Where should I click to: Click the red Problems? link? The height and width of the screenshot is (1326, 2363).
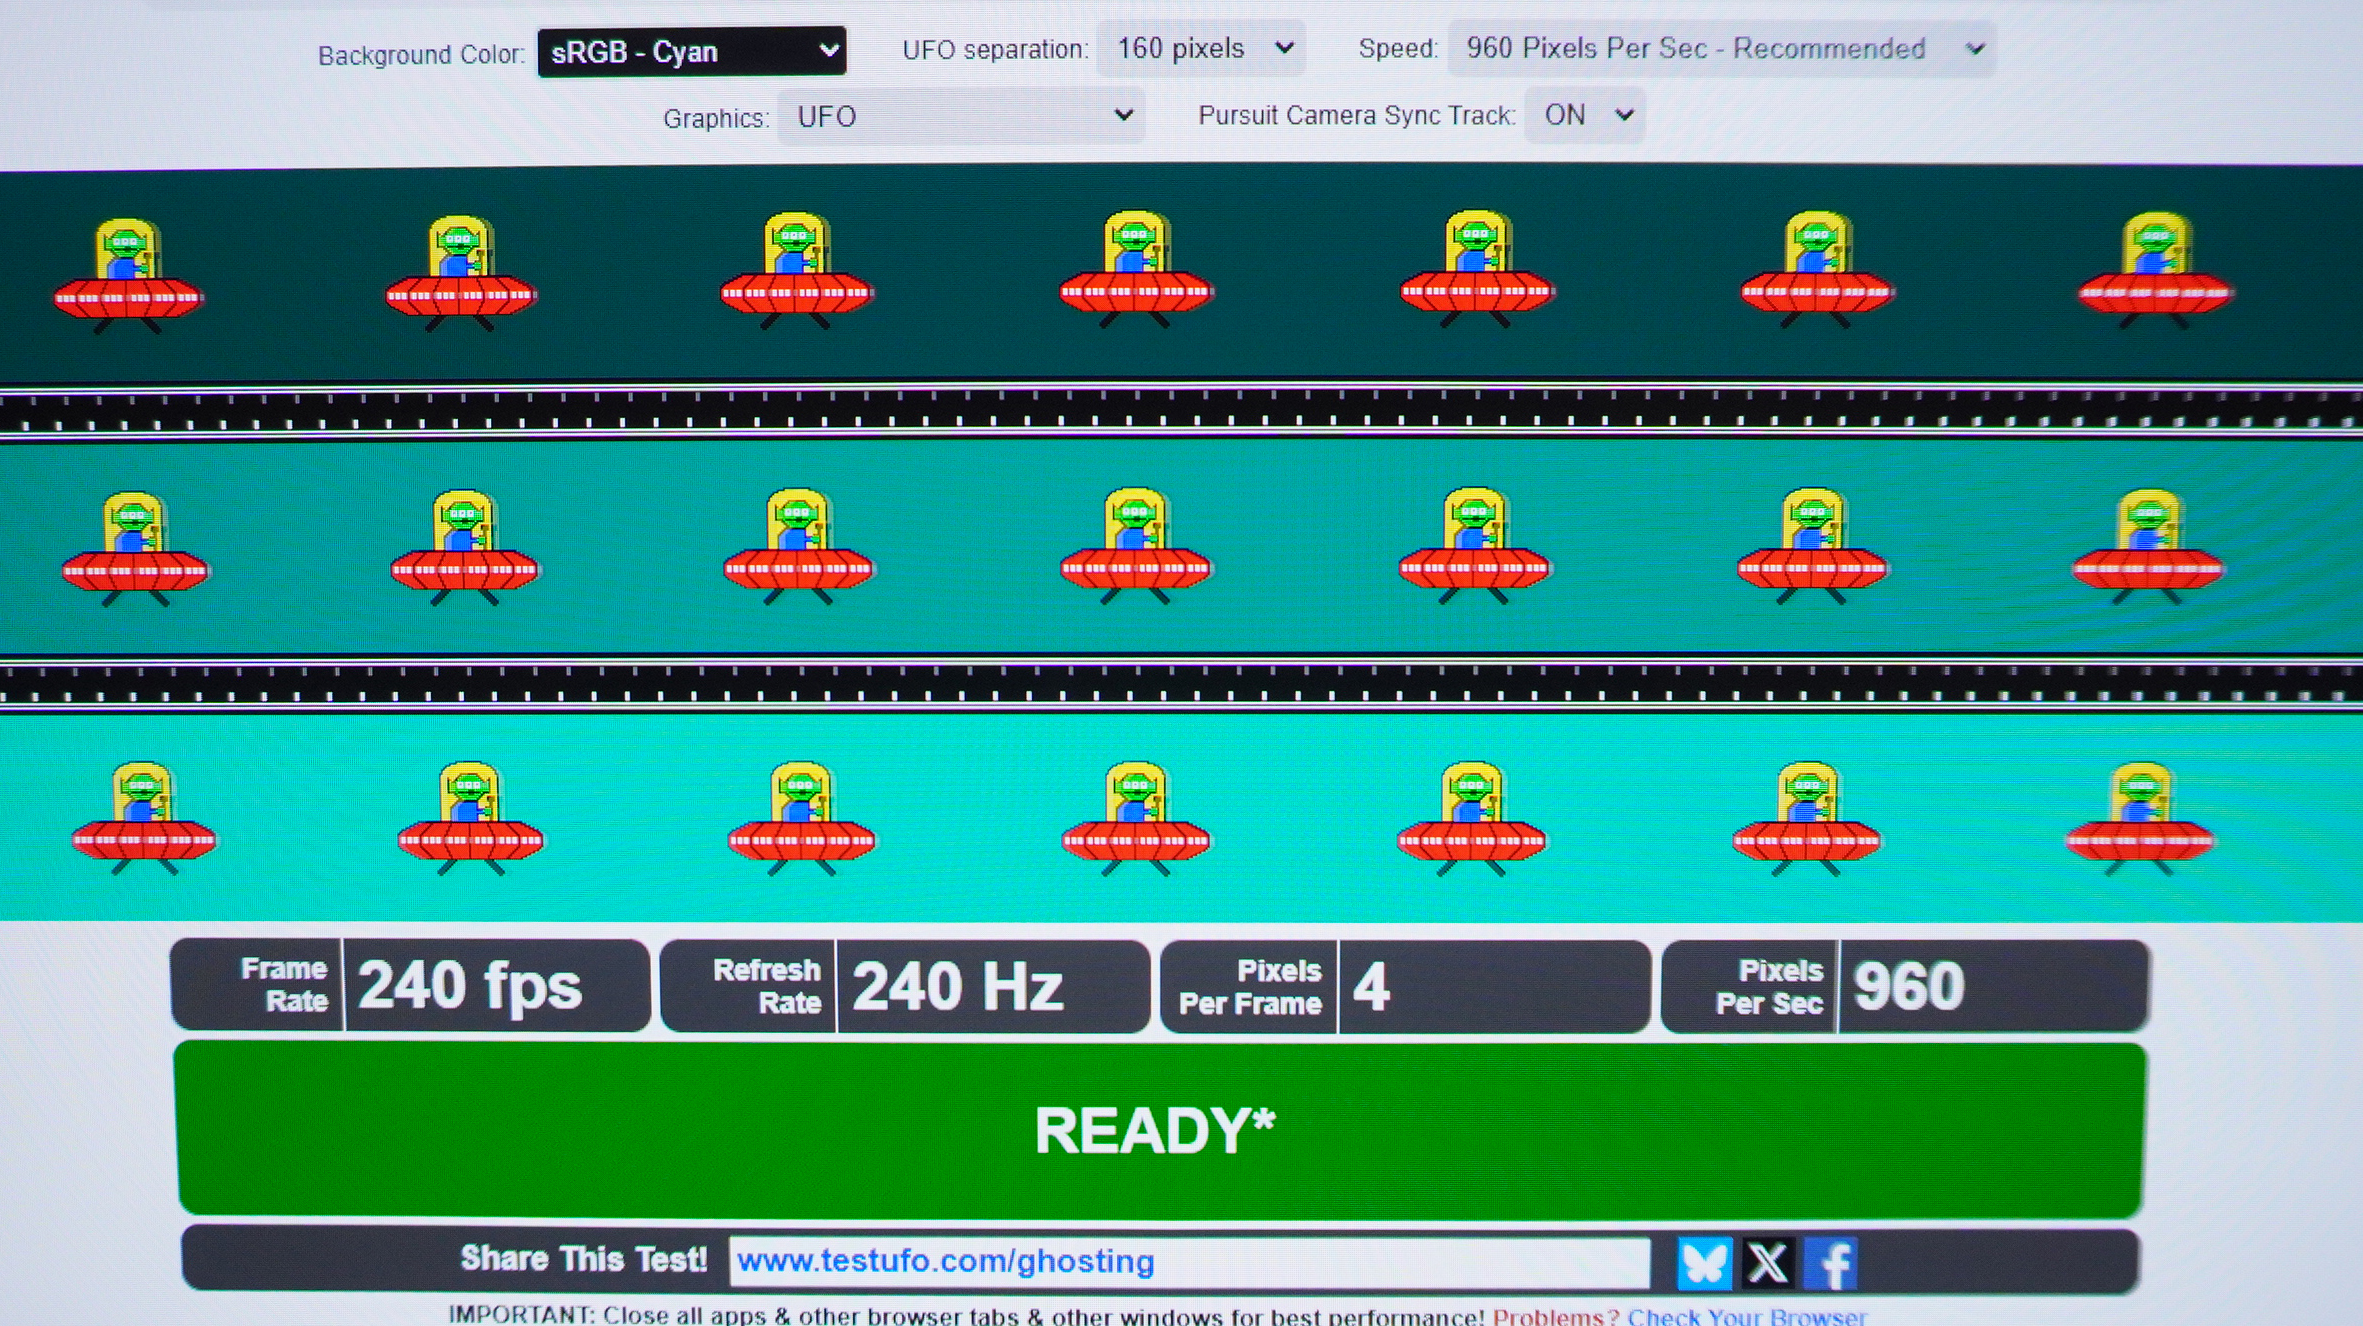coord(1555,1316)
